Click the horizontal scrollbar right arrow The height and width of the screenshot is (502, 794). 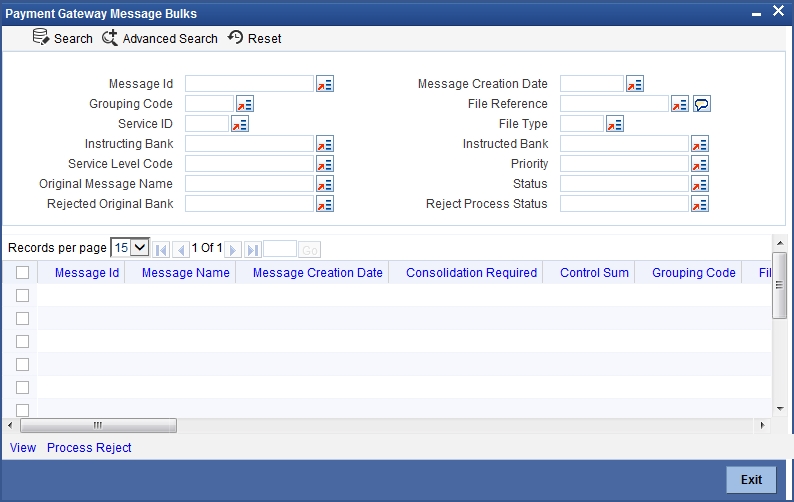coord(763,426)
